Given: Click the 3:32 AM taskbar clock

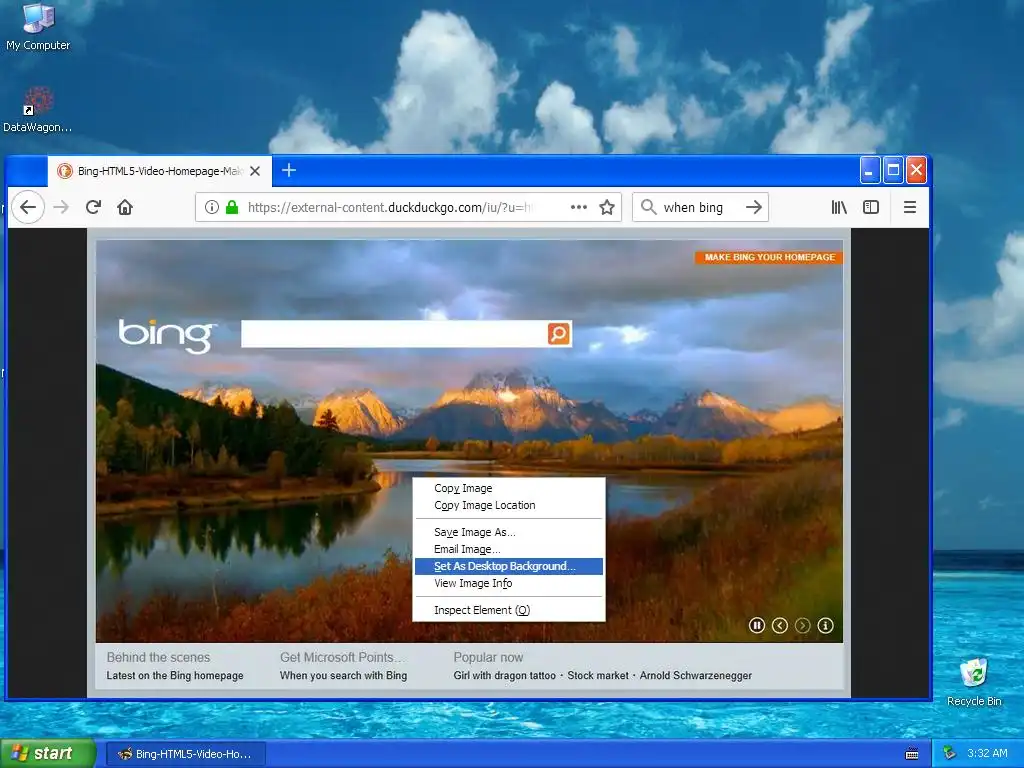Looking at the screenshot, I should pyautogui.click(x=987, y=754).
